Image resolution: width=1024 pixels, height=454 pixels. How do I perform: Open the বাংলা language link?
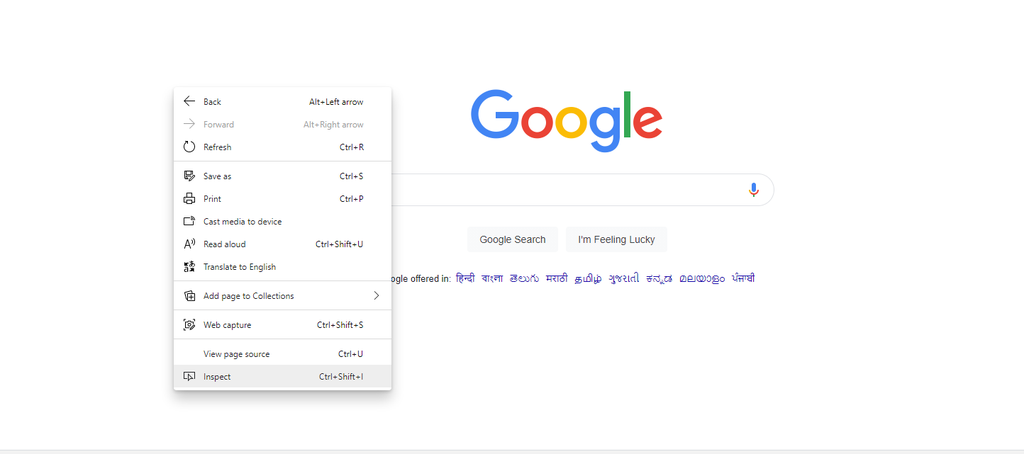[492, 278]
